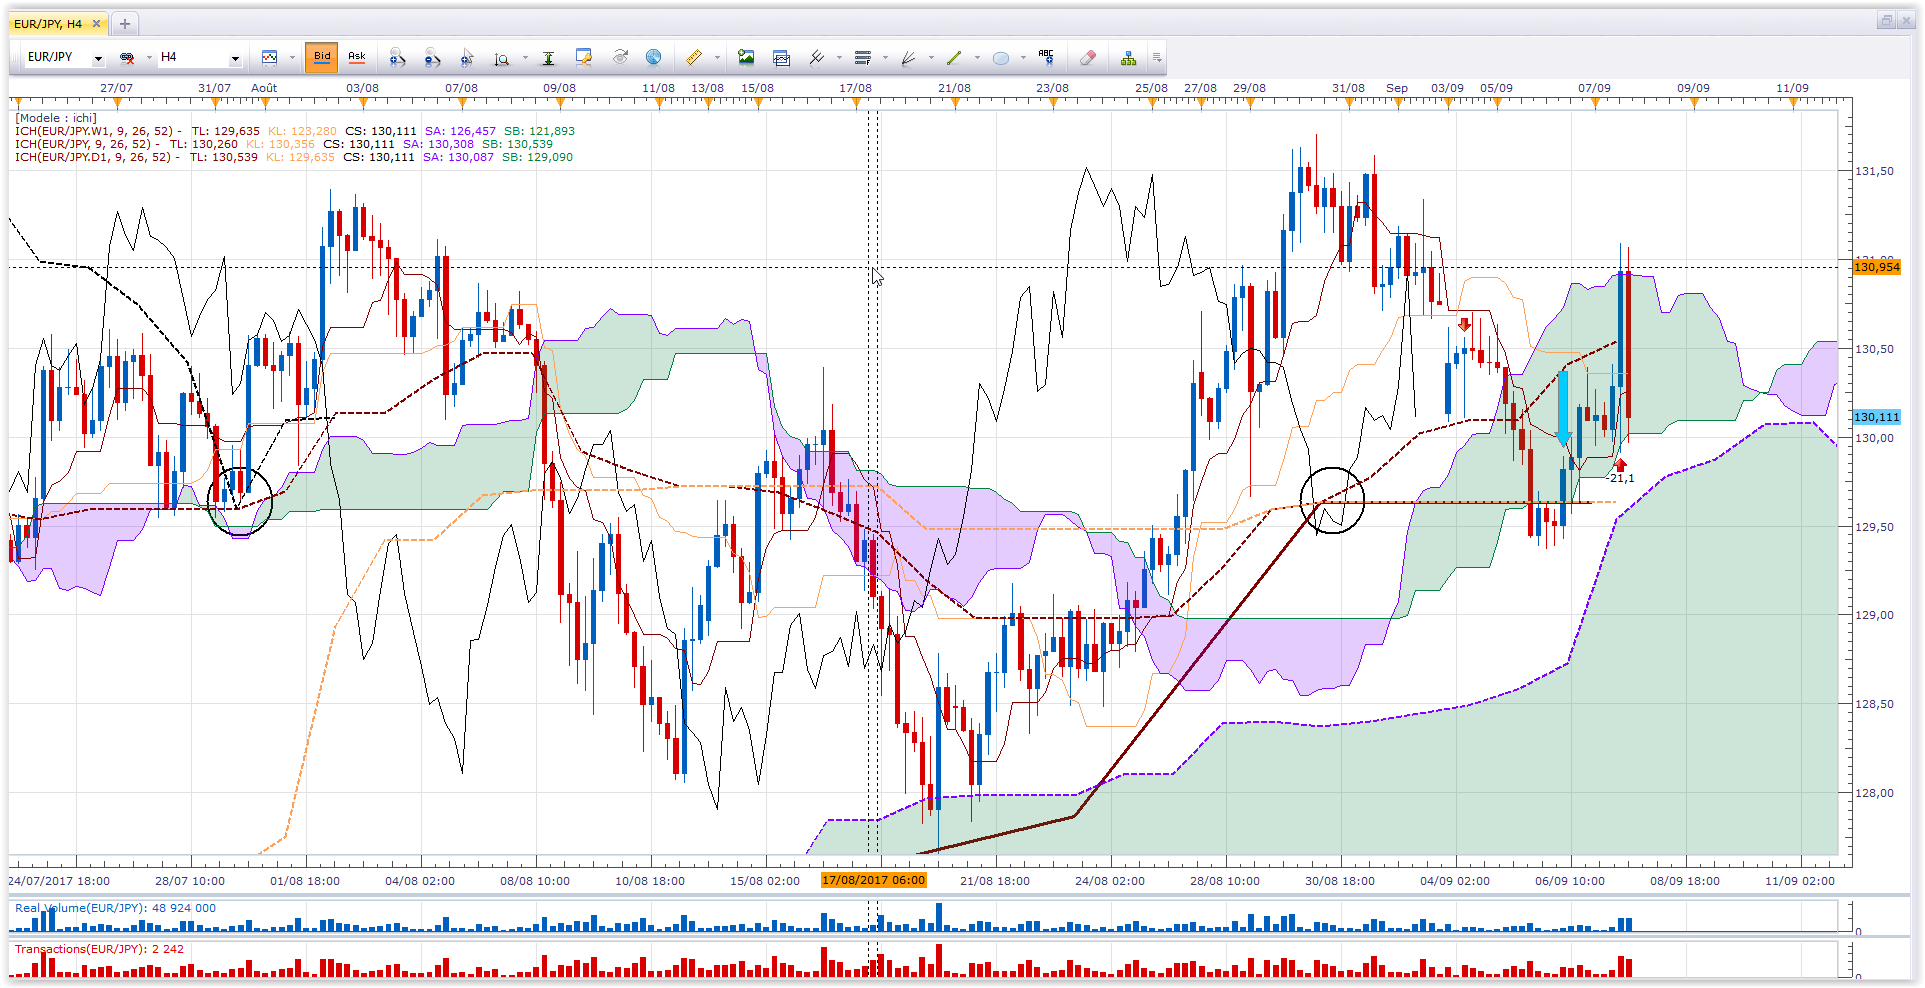Click the [Modele : ichi] label

[56, 118]
